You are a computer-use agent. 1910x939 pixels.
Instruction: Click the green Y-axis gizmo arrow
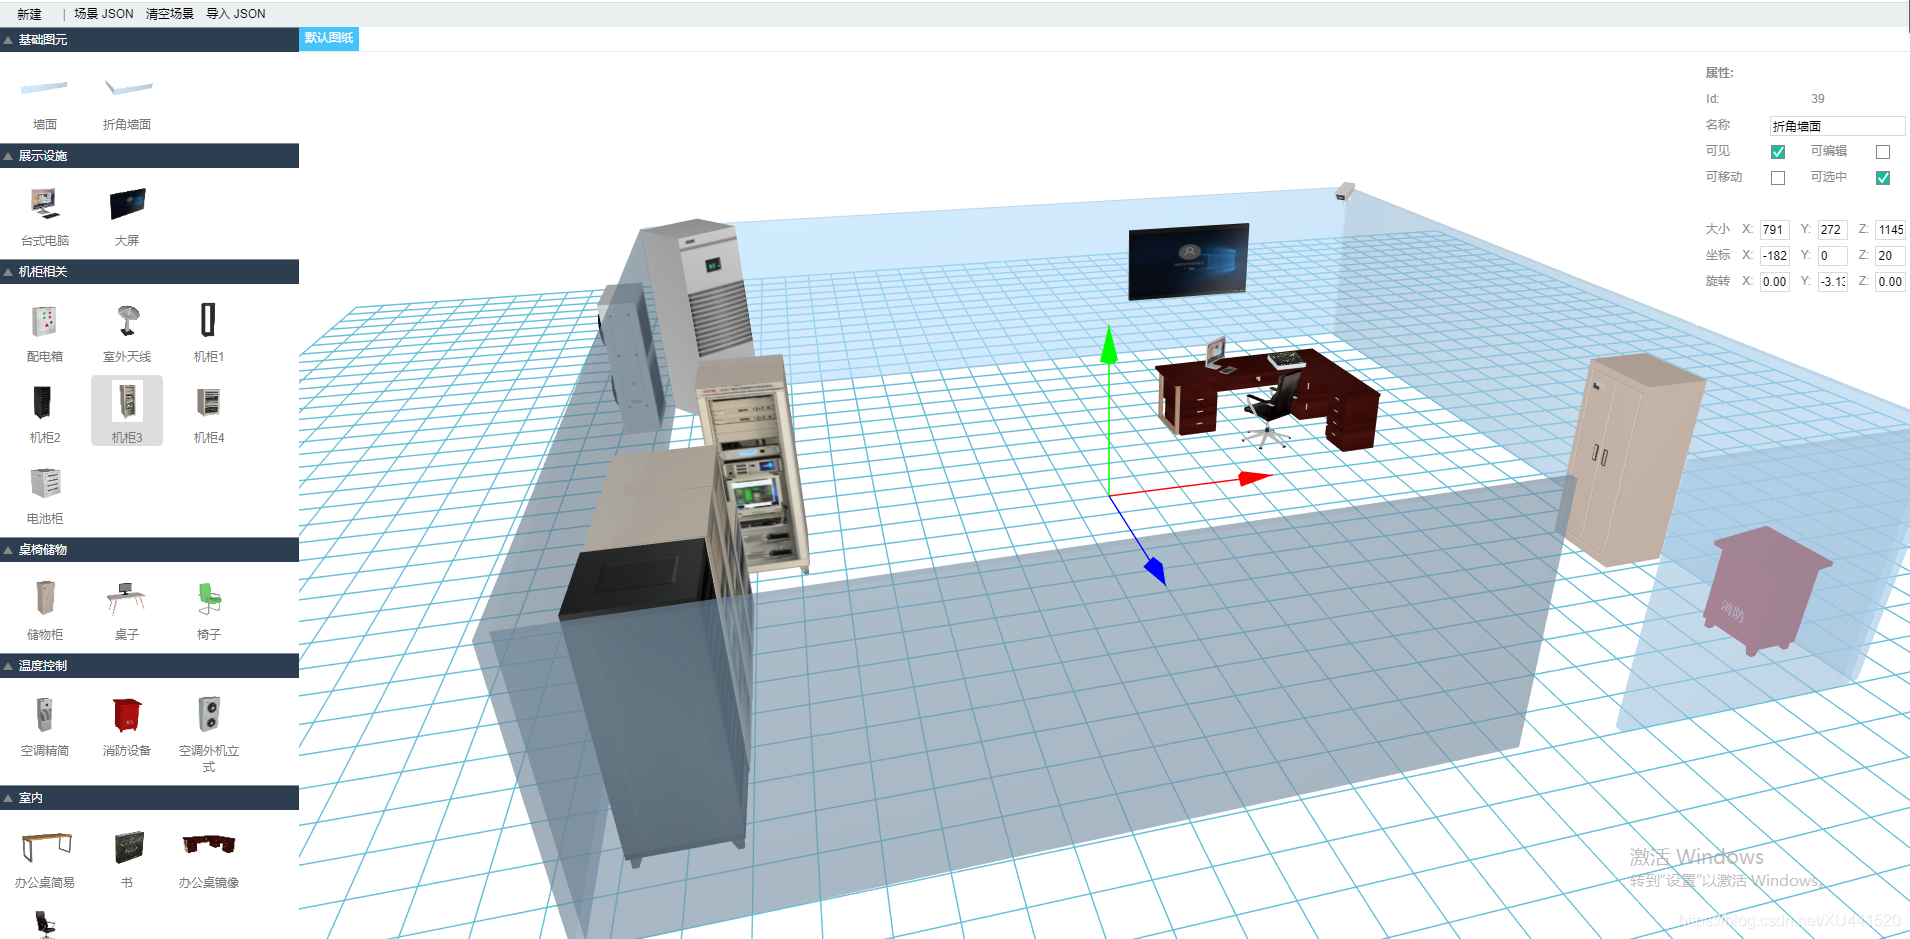pos(1109,345)
